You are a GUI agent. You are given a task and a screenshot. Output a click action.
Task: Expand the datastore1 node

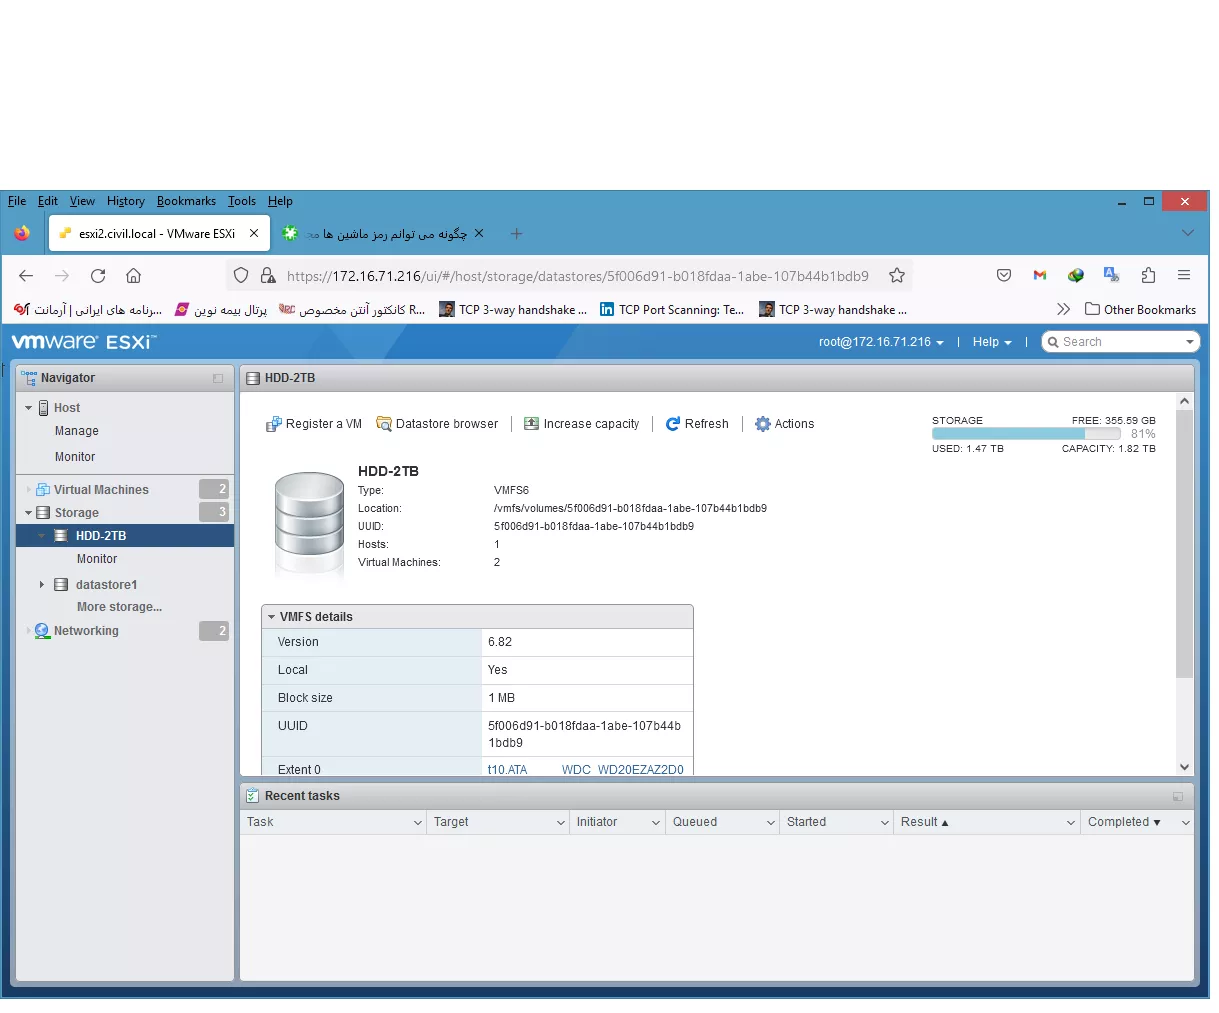[42, 585]
